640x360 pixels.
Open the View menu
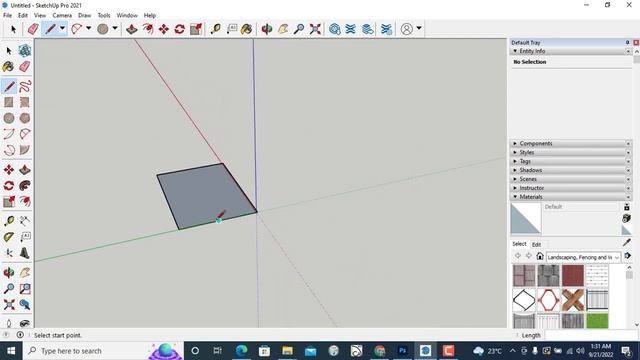point(40,15)
